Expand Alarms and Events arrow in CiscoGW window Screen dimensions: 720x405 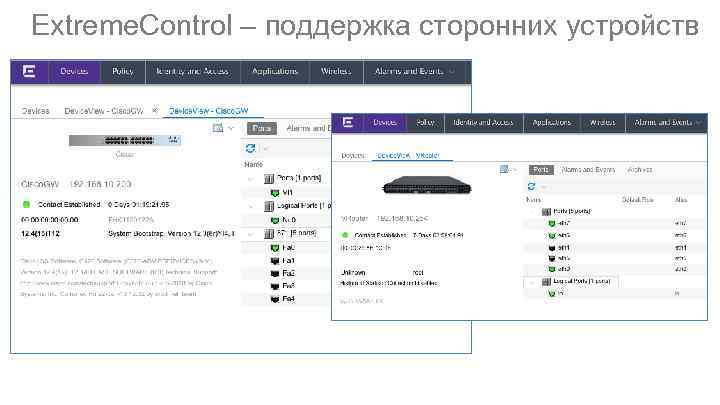click(452, 71)
